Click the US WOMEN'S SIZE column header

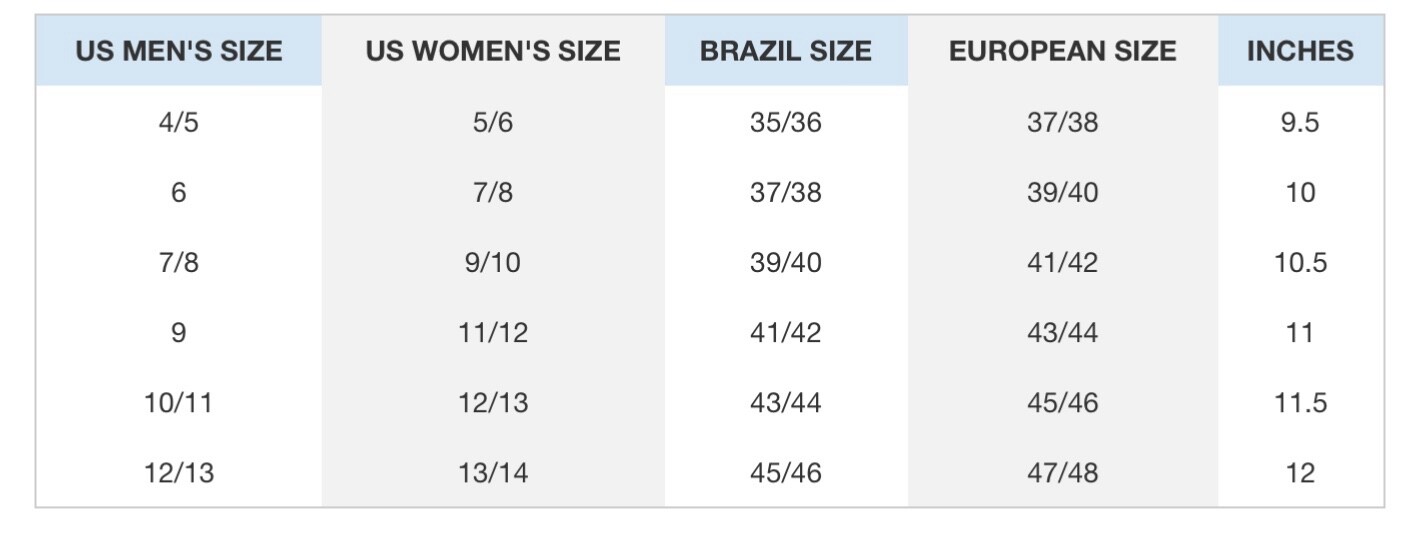(493, 51)
